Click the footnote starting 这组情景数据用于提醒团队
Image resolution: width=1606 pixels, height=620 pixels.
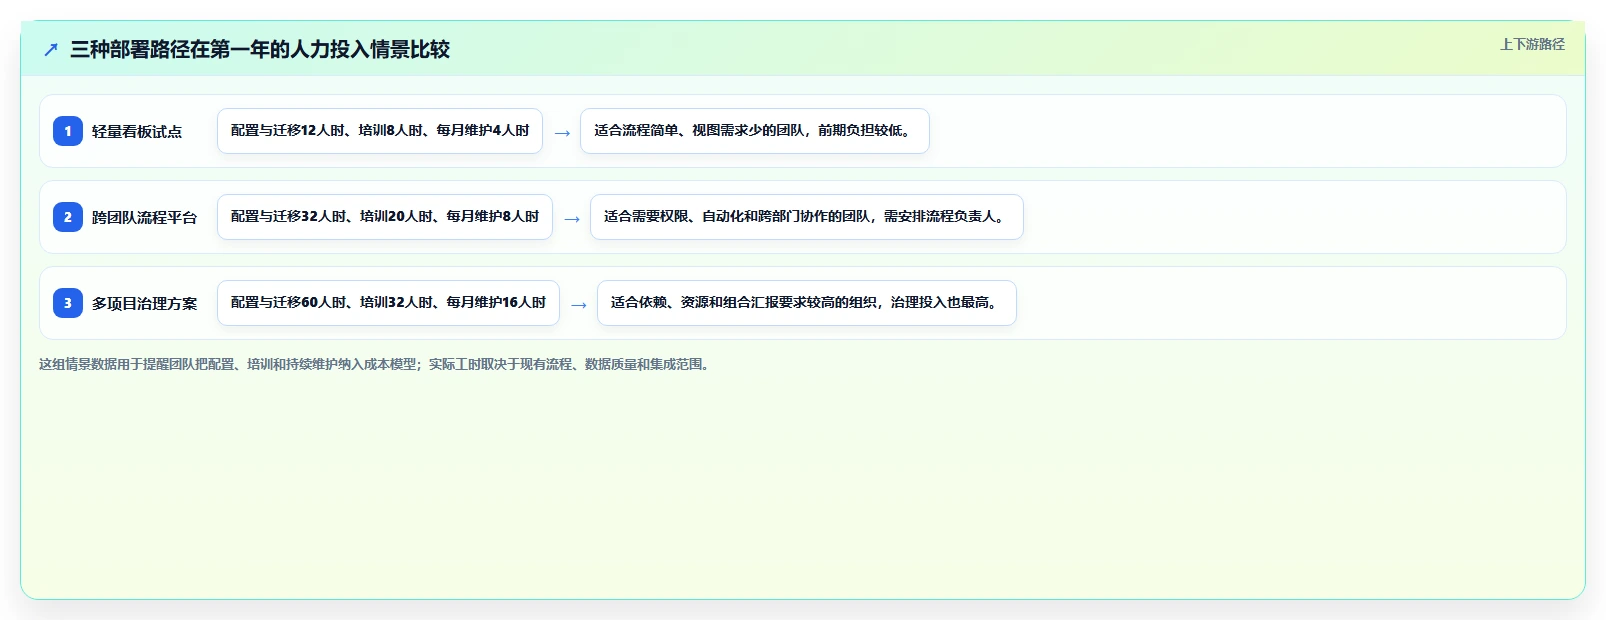pos(376,364)
